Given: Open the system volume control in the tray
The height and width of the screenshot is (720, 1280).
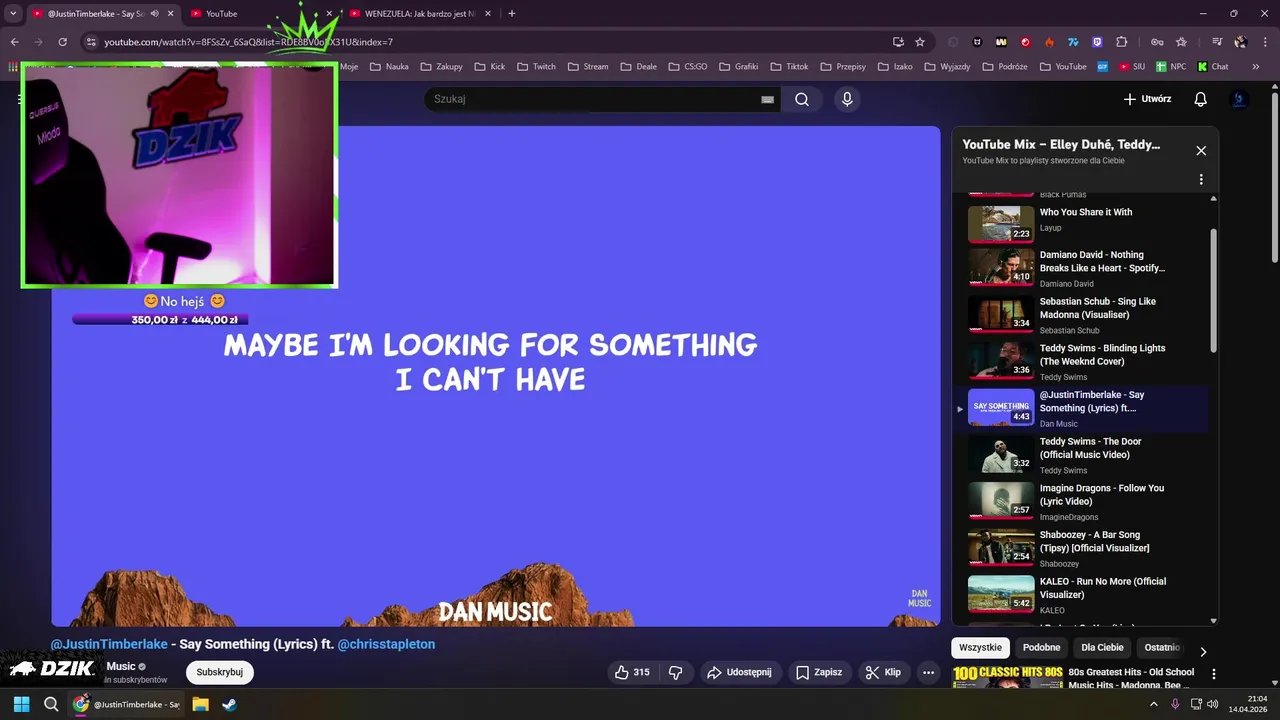Looking at the screenshot, I should point(1213,704).
